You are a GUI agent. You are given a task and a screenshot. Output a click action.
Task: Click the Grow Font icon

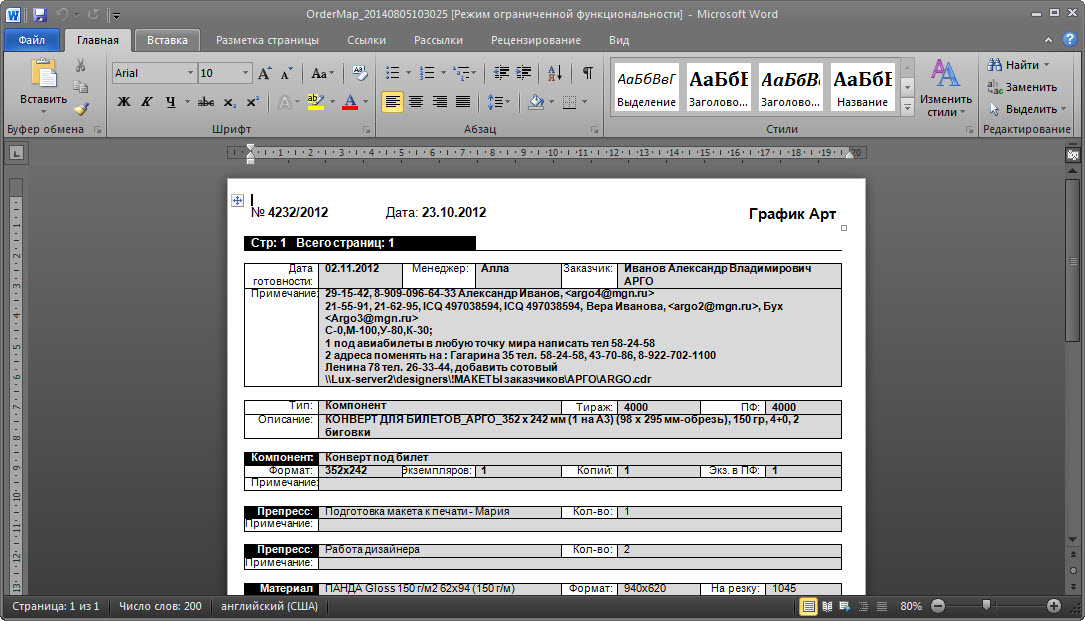pyautogui.click(x=264, y=73)
